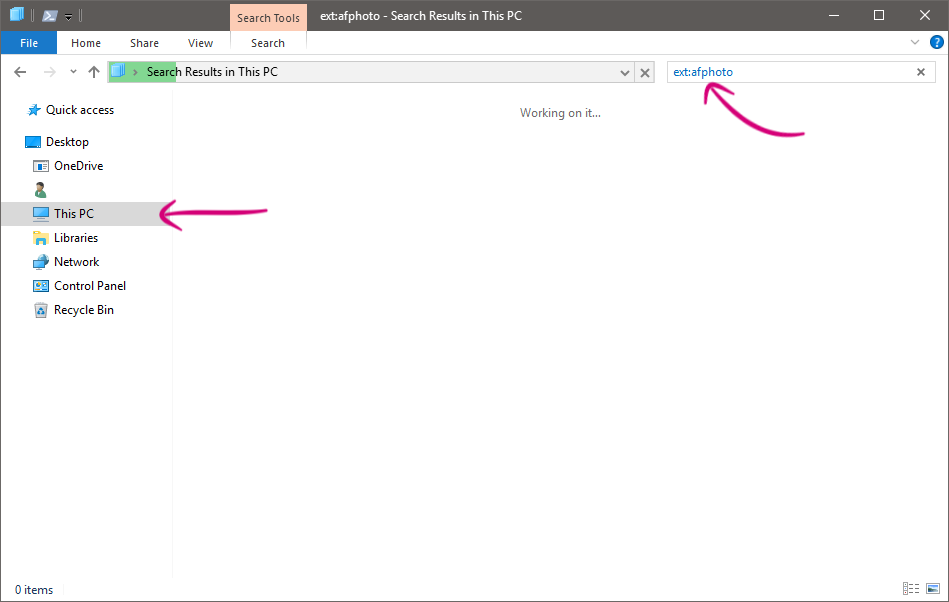The width and height of the screenshot is (949, 602).
Task: Click the Libraries folder icon
Action: tap(41, 238)
